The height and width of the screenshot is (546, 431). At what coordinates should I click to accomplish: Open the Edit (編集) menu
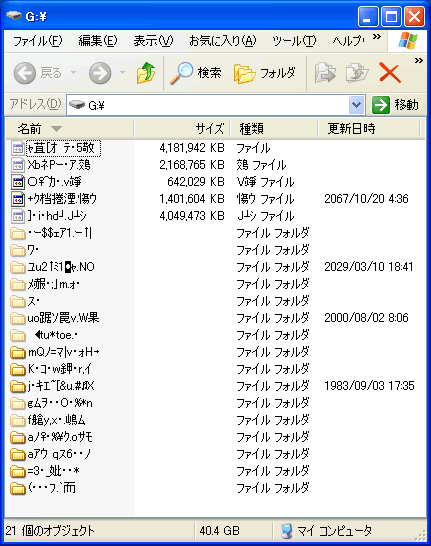98,41
